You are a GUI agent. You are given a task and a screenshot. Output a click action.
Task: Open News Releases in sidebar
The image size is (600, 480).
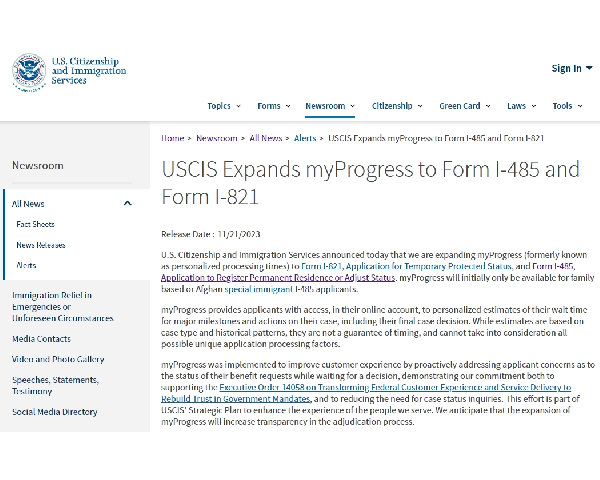click(x=41, y=245)
